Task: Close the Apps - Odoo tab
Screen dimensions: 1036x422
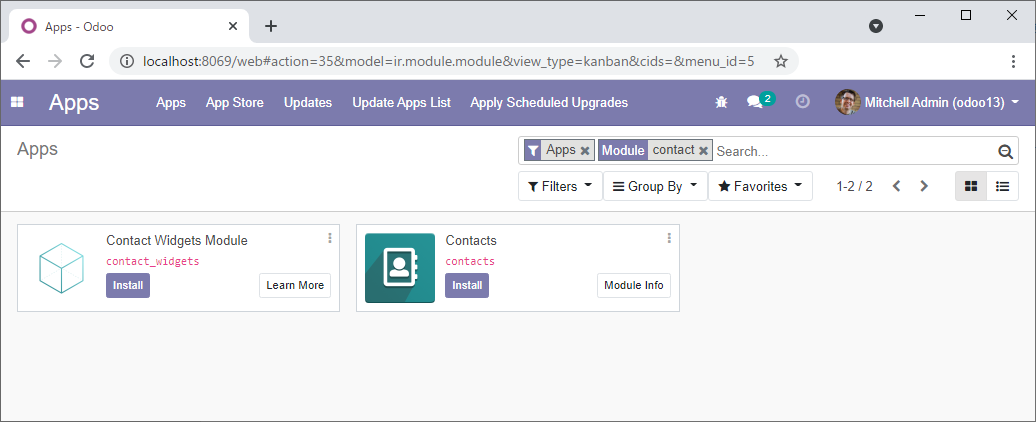Action: [233, 26]
